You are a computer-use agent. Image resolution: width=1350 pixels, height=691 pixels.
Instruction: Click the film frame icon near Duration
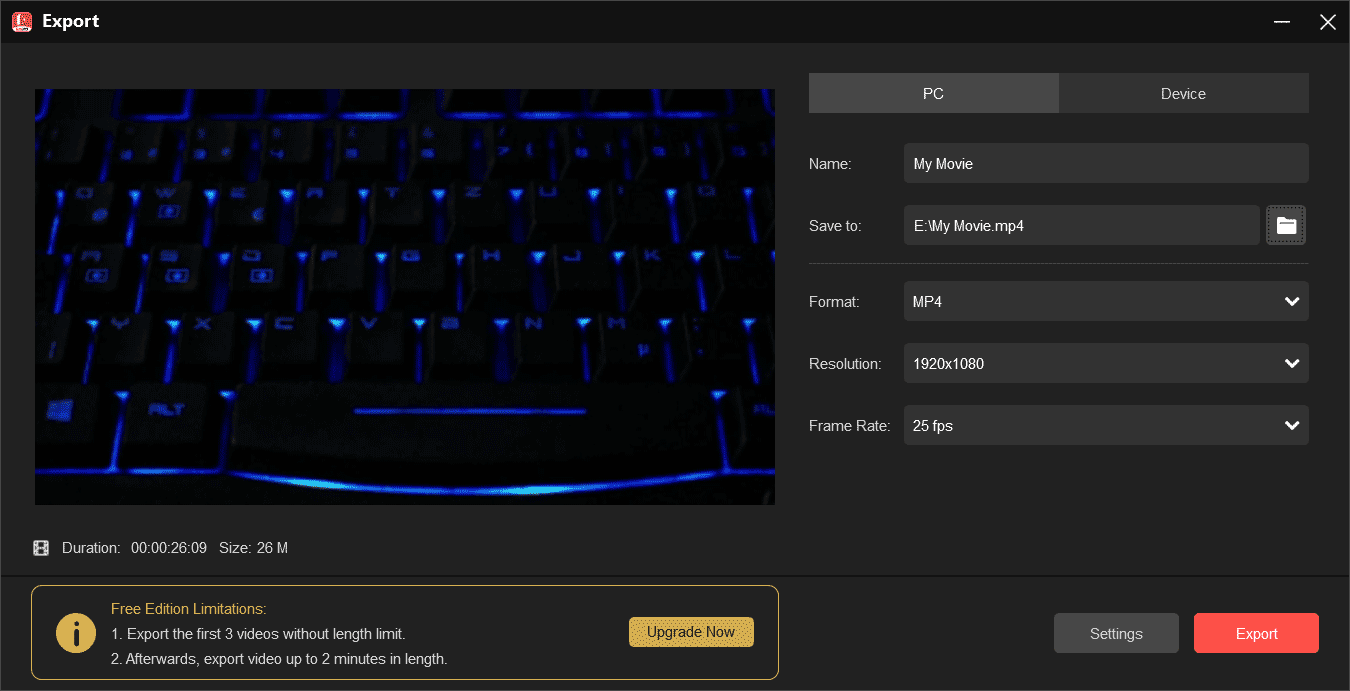click(x=41, y=547)
